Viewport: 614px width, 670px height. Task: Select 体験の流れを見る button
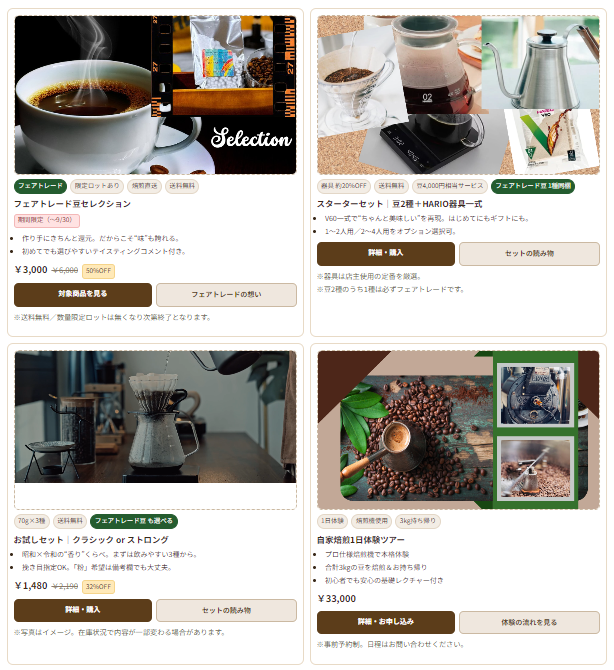[529, 622]
